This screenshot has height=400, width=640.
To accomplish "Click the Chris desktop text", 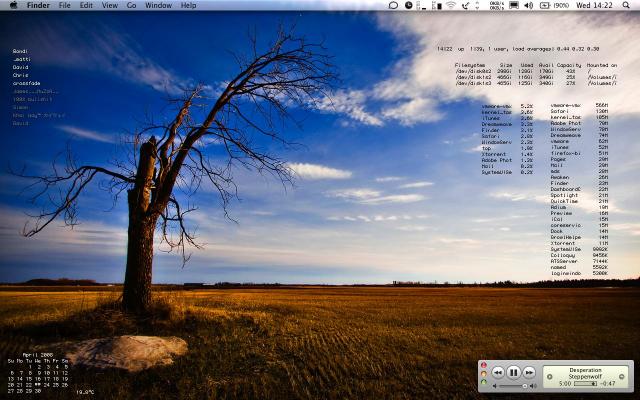I will coord(20,76).
